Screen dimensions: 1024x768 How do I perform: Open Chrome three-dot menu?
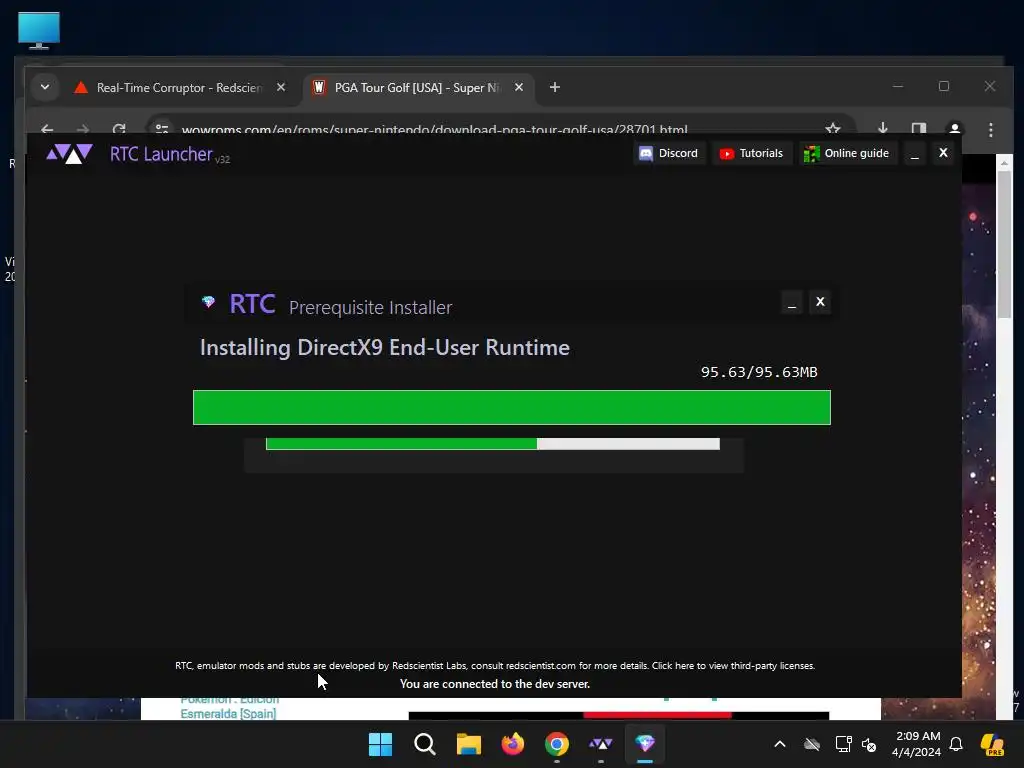991,129
